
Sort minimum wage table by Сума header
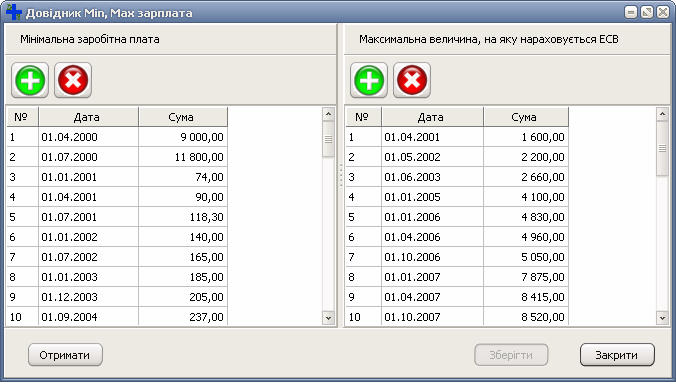183,117
